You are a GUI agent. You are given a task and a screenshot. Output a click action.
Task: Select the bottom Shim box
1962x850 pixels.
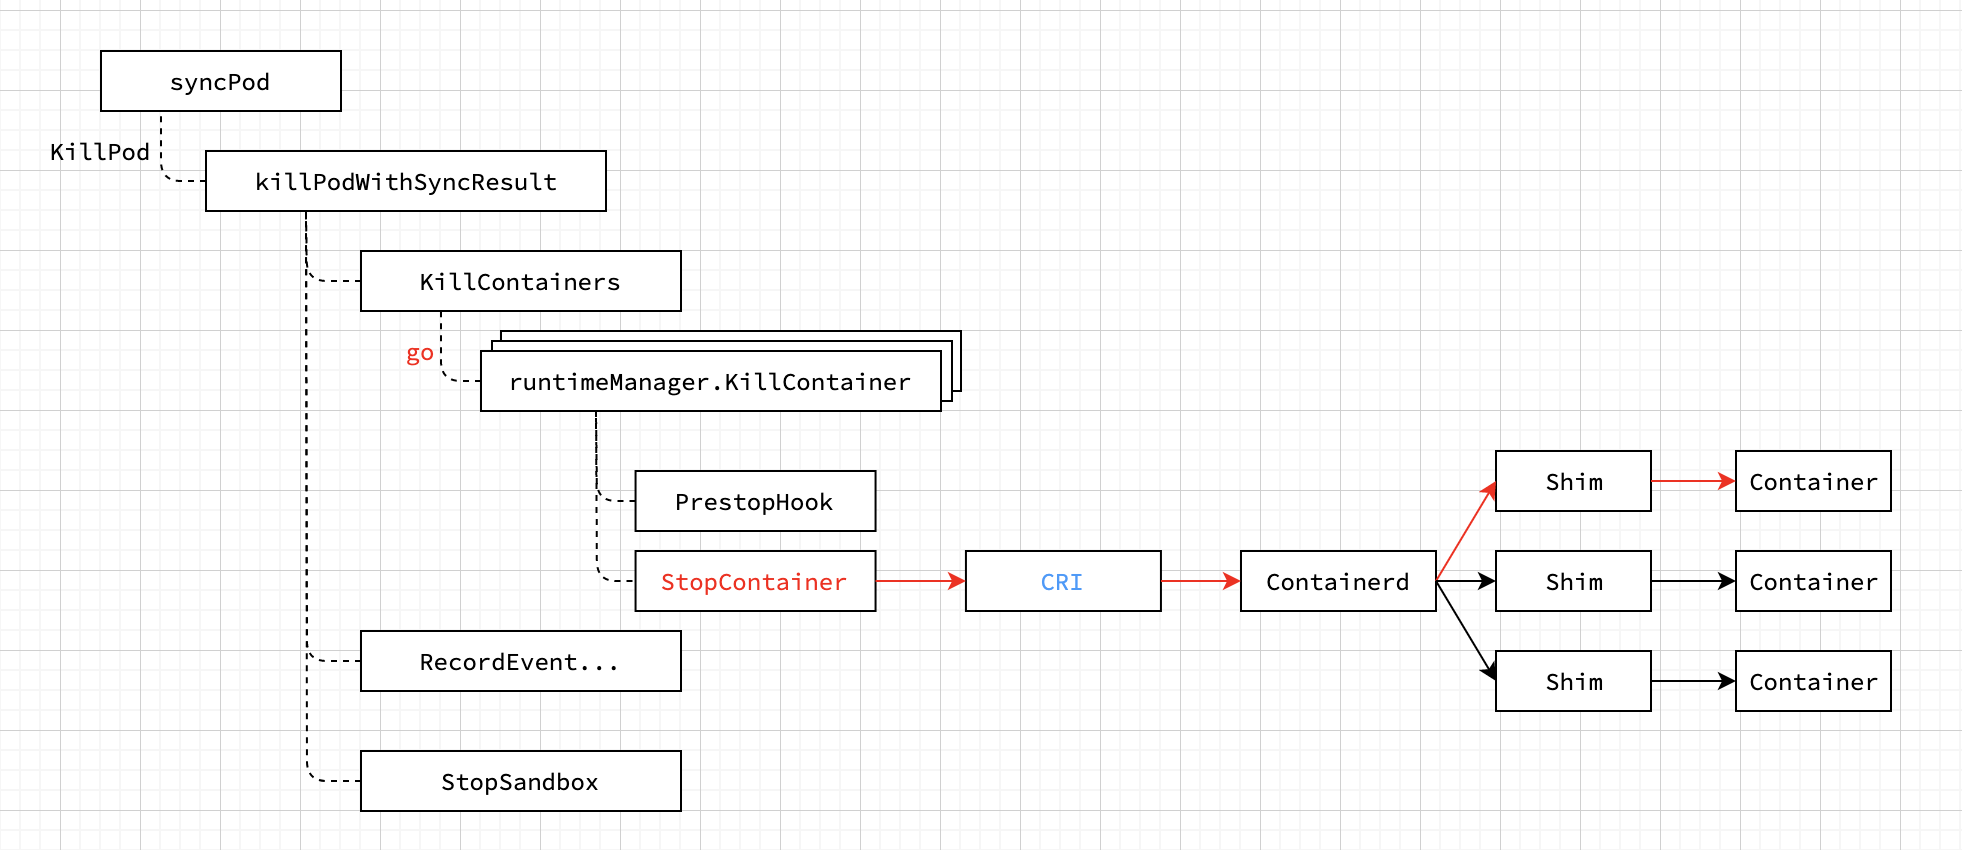[1573, 681]
